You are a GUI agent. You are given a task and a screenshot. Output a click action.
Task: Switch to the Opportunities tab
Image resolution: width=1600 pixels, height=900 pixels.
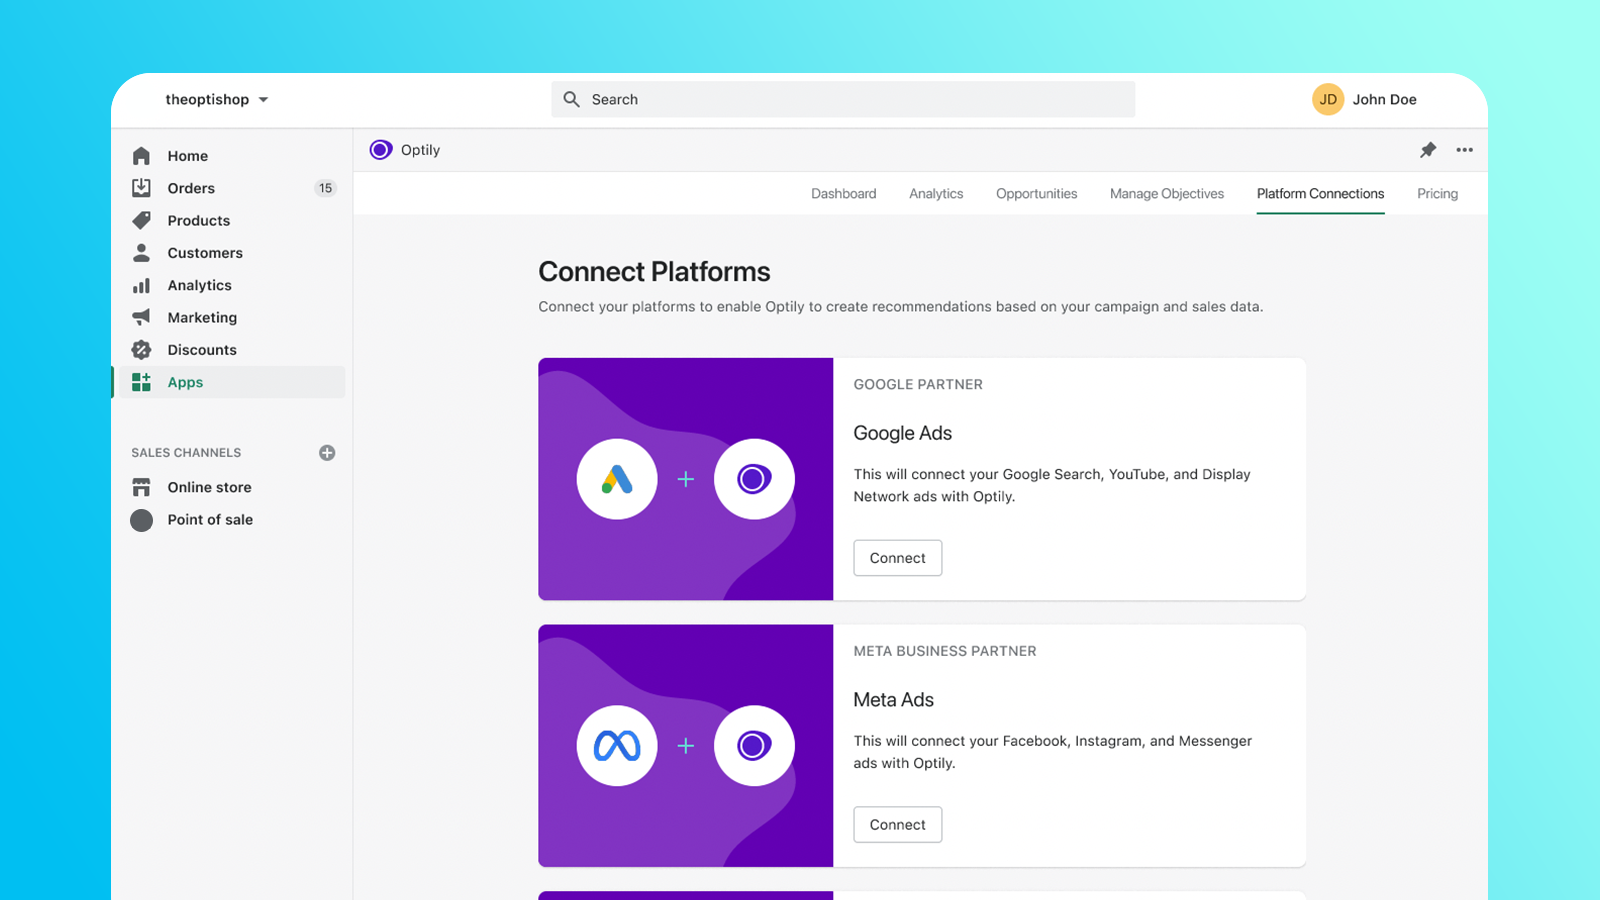[x=1036, y=194]
